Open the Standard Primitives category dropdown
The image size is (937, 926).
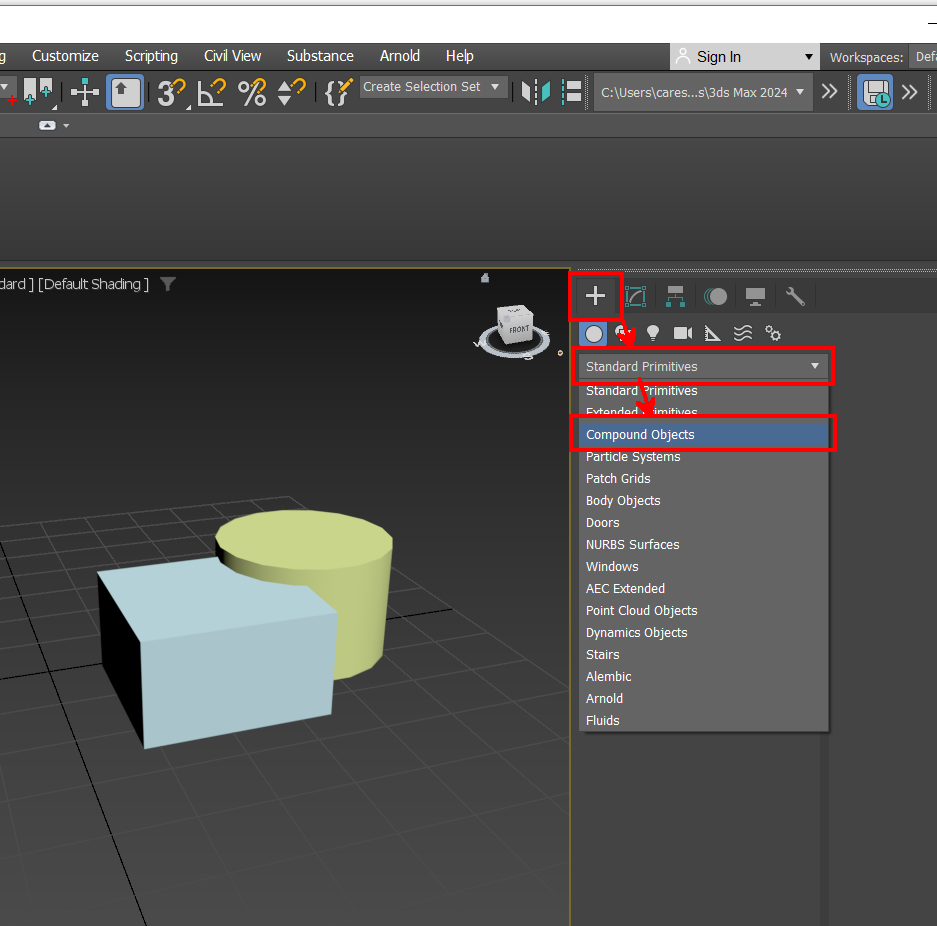(703, 366)
